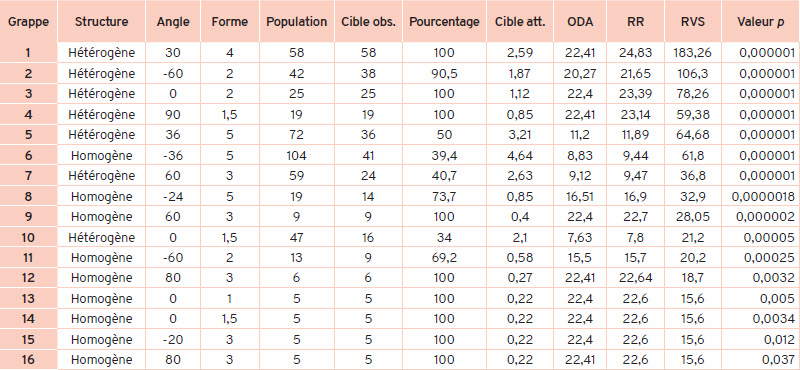Click grappe number 6 row label
Image resolution: width=800 pixels, height=370 pixels.
(x=29, y=156)
